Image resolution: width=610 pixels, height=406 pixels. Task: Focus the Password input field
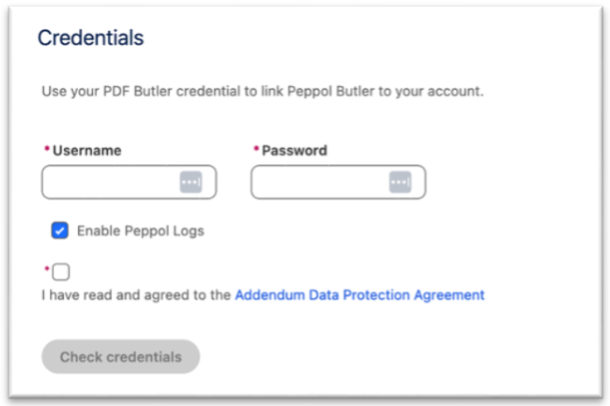[318, 182]
